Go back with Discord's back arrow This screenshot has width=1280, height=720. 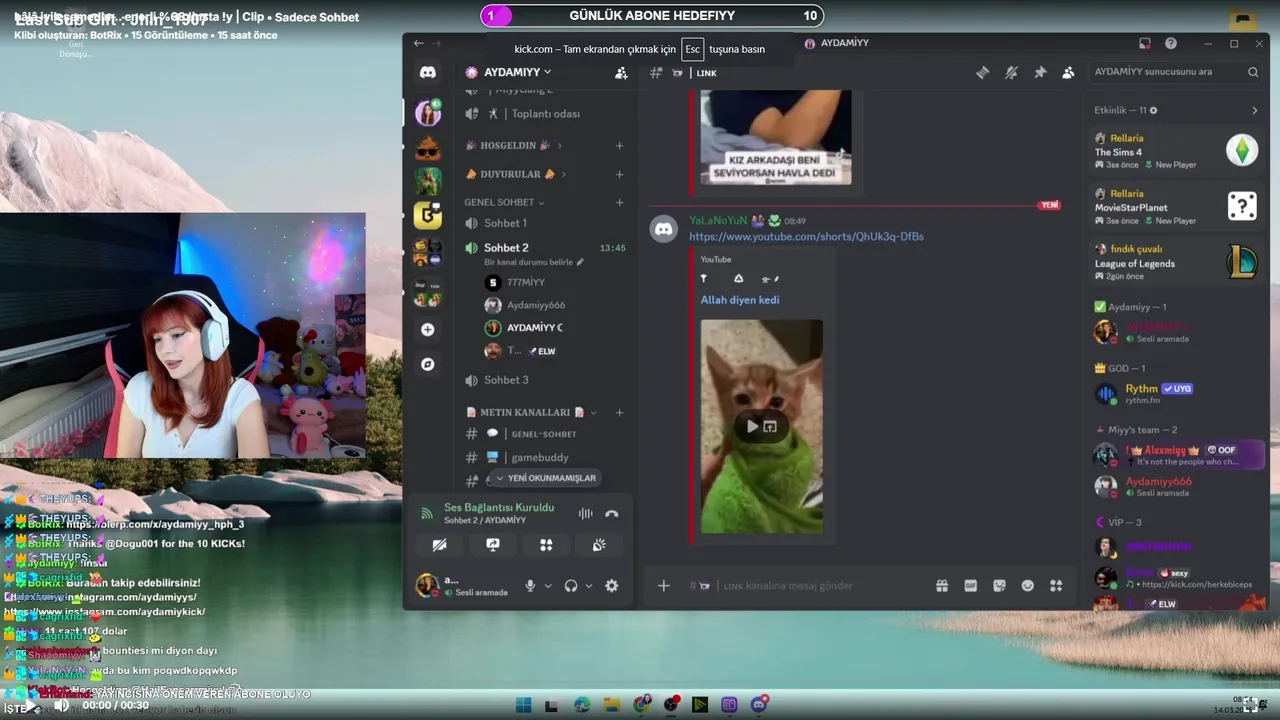418,43
